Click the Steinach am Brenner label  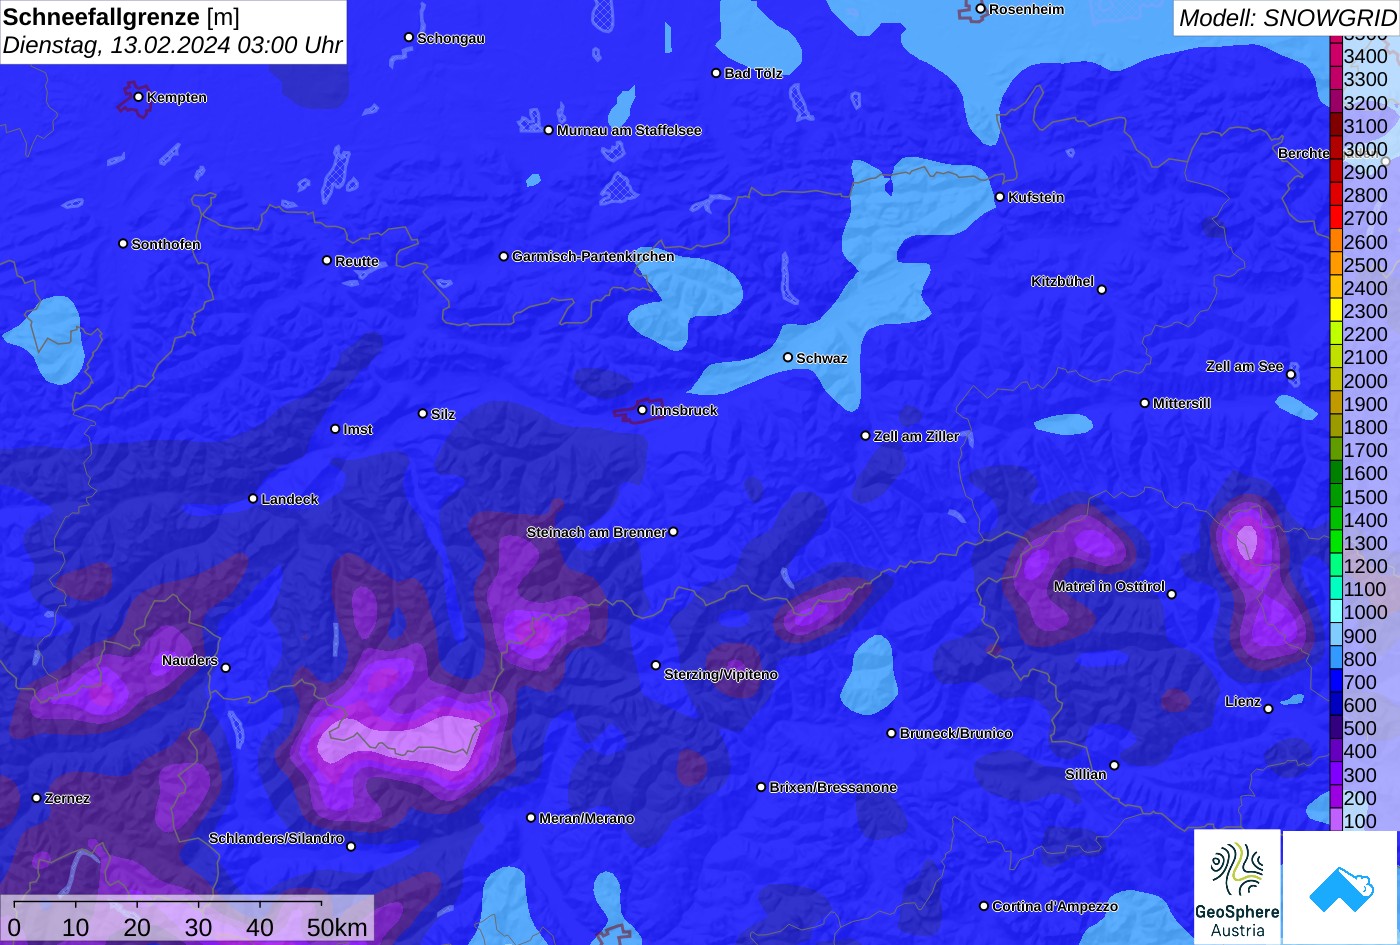pos(596,532)
